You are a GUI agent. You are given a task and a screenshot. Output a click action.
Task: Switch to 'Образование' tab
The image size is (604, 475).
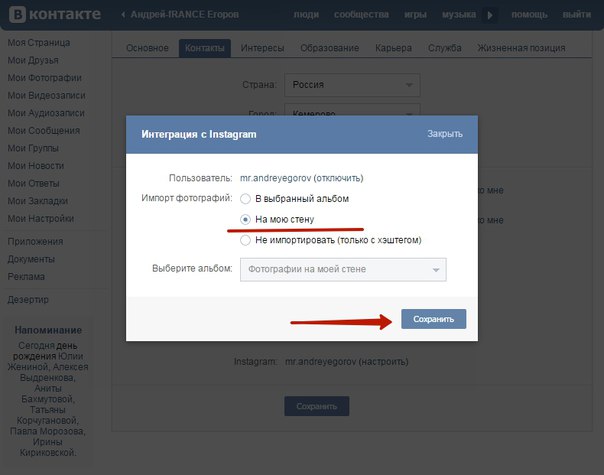coord(329,48)
